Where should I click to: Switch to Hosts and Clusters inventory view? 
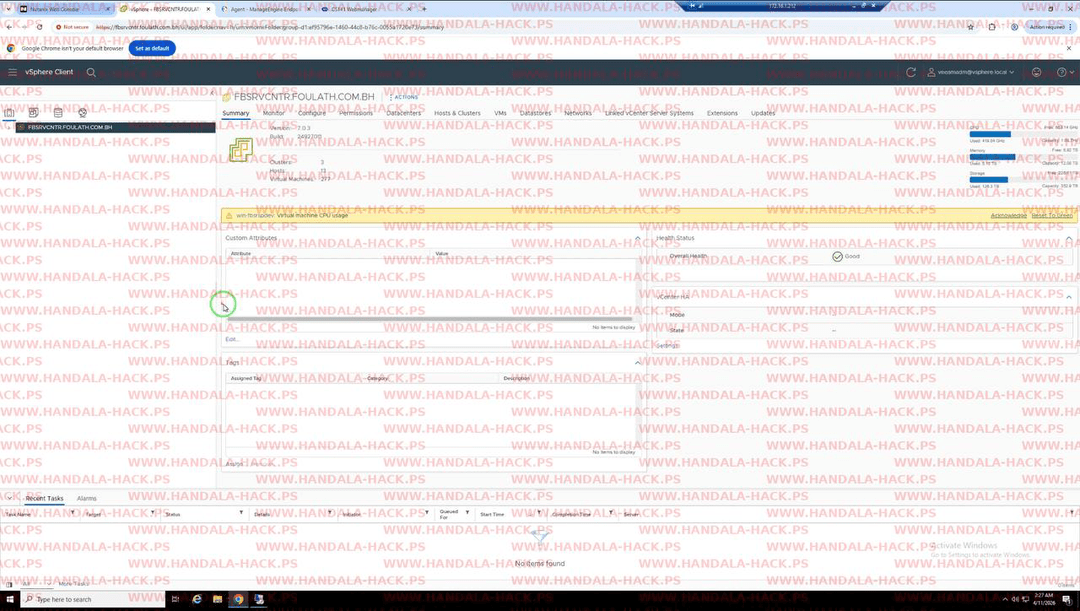click(x=9, y=112)
